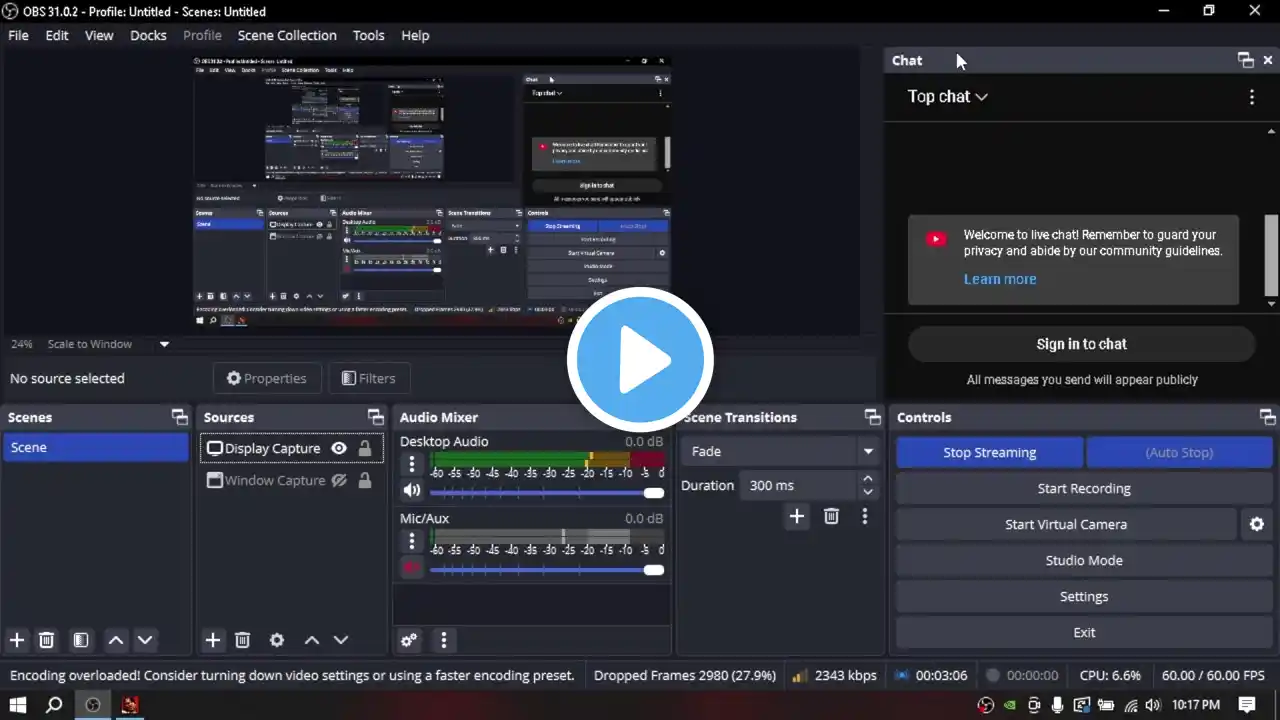Move scene up arrow in Scenes dock
Viewport: 1280px width, 720px height.
[116, 640]
